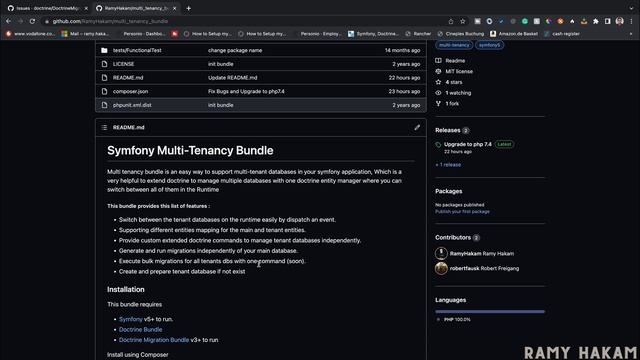Open commit 'Update README.md'
This screenshot has height=360, width=640.
click(233, 78)
